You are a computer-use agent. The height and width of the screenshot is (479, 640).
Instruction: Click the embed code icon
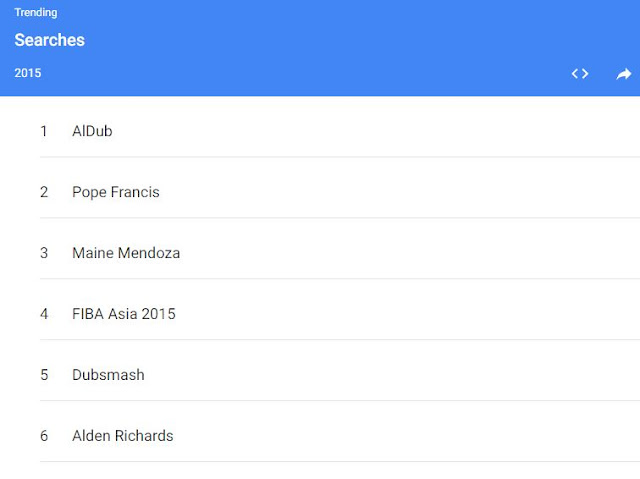click(580, 73)
